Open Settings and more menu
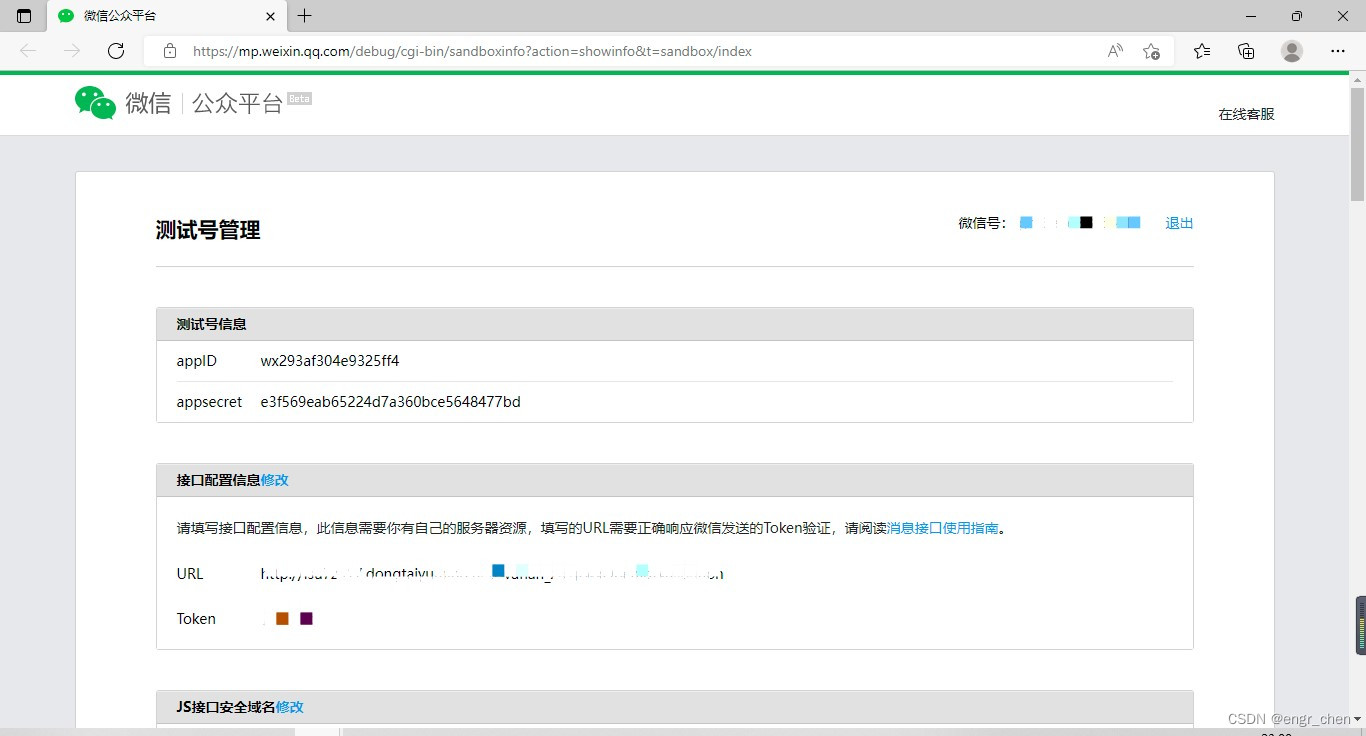 coord(1338,51)
